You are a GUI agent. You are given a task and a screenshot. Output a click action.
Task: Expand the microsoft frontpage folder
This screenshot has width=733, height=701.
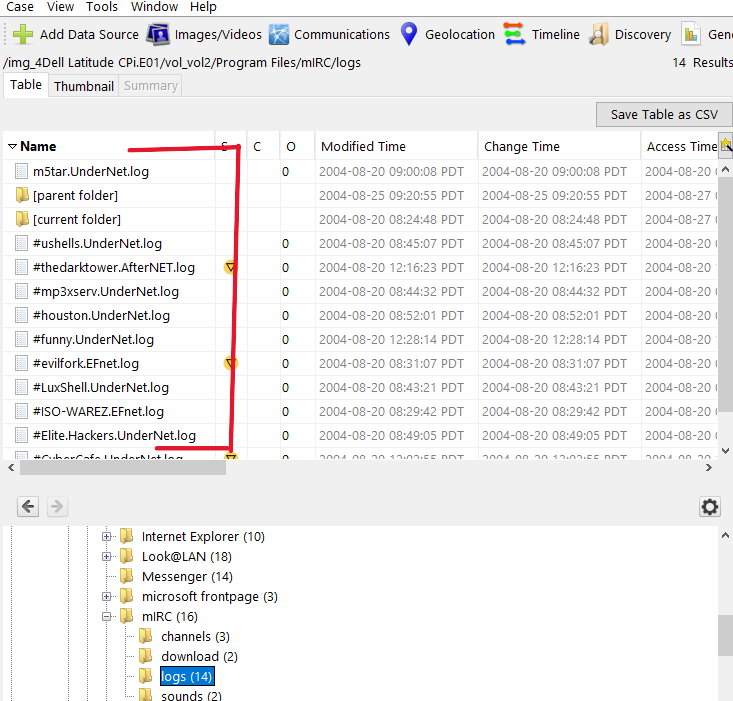[x=107, y=597]
